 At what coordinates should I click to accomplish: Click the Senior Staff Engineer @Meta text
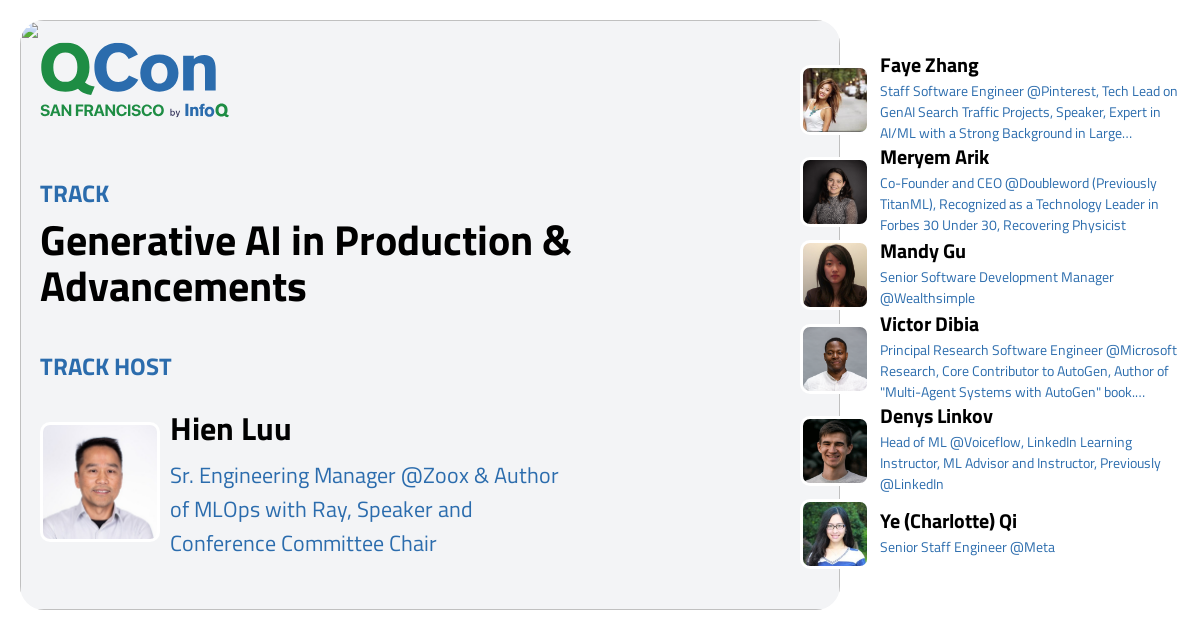[967, 547]
